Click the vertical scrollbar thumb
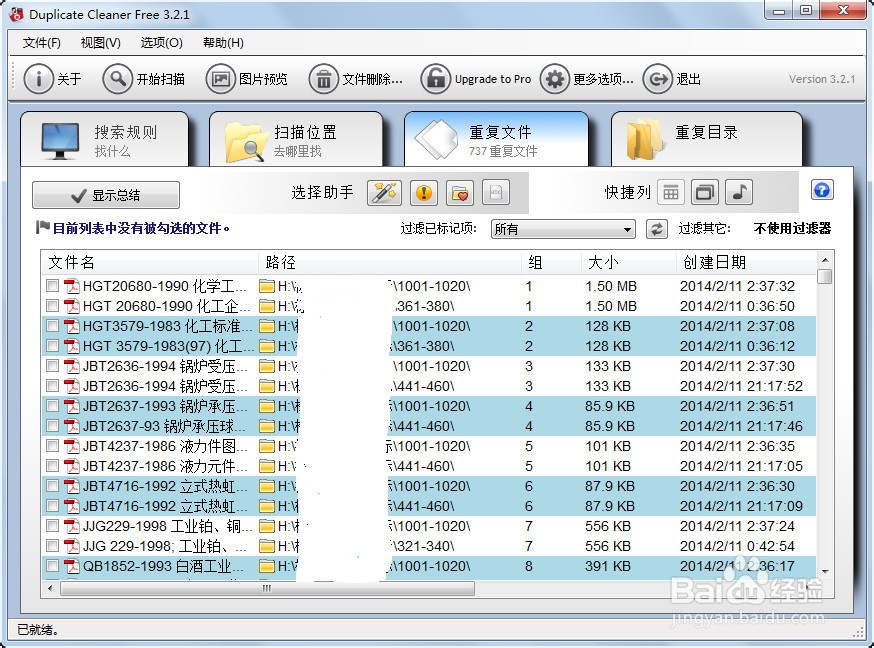 [825, 276]
